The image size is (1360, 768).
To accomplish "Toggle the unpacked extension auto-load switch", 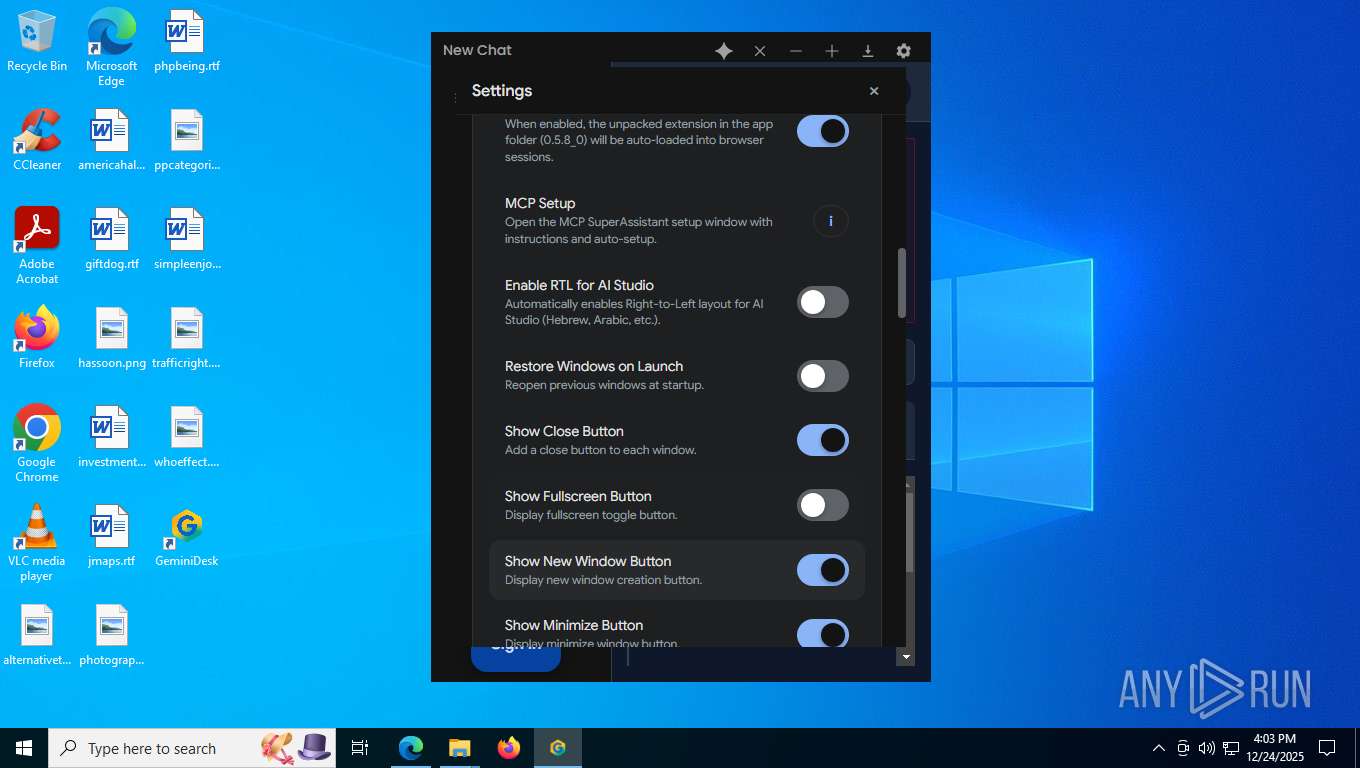I will [823, 131].
